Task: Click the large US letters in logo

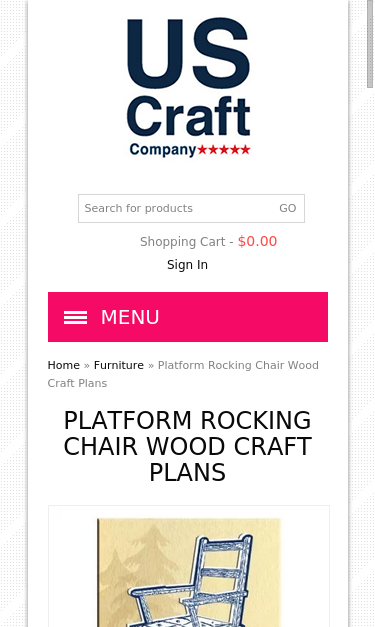Action: [188, 53]
